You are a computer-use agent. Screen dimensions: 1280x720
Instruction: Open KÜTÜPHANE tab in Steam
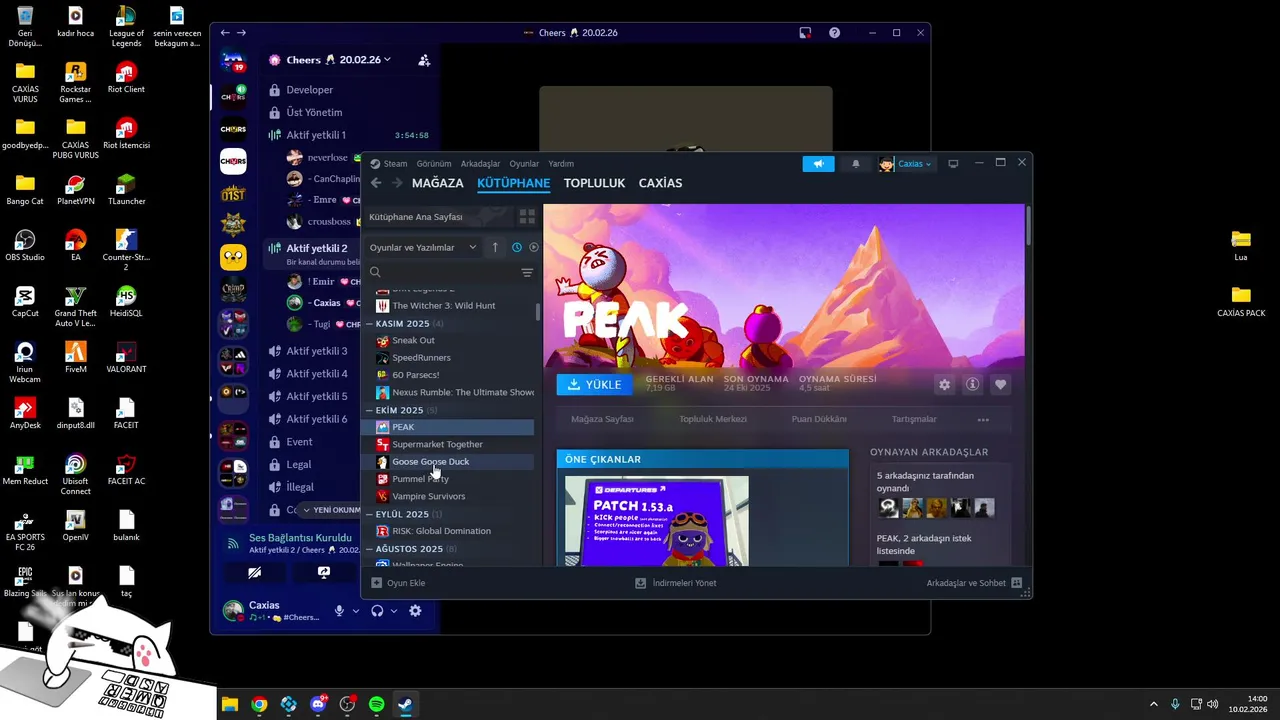[x=514, y=183]
